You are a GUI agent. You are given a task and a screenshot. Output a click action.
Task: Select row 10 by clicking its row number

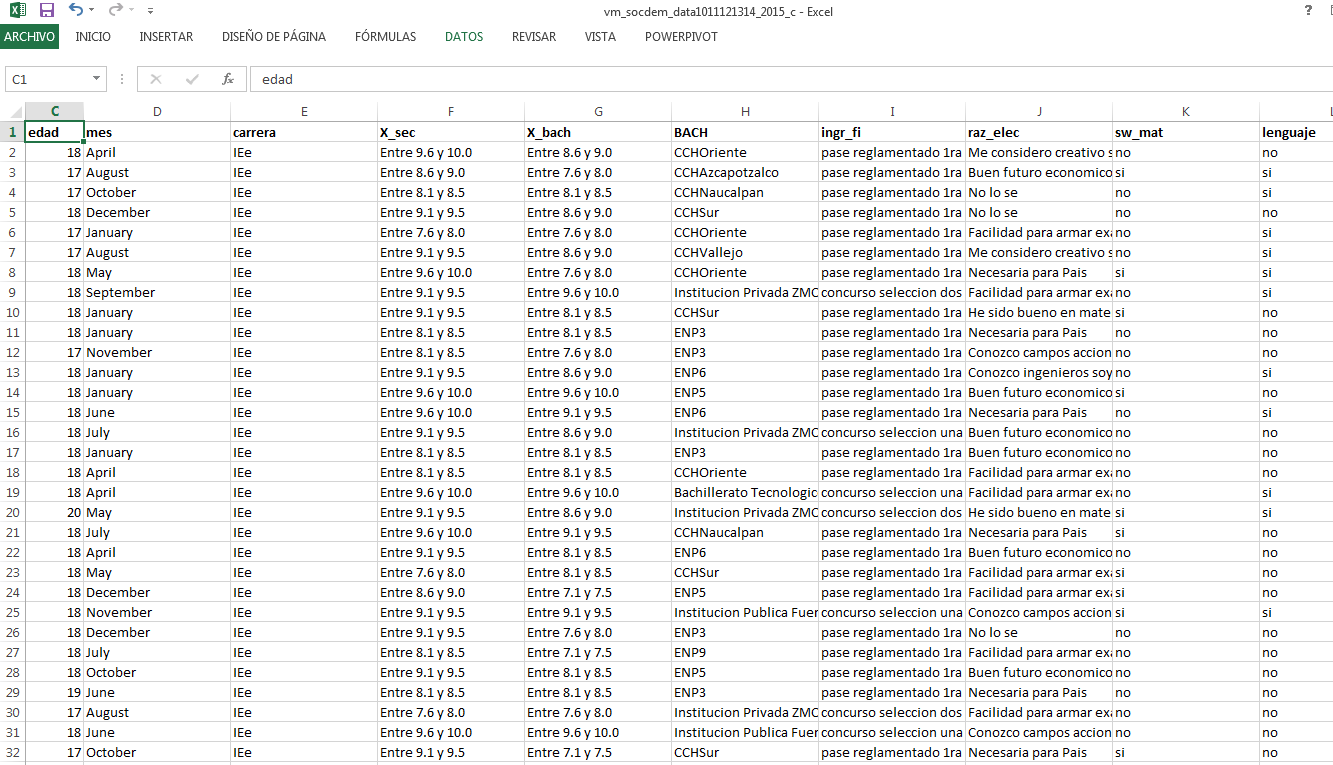pos(11,312)
